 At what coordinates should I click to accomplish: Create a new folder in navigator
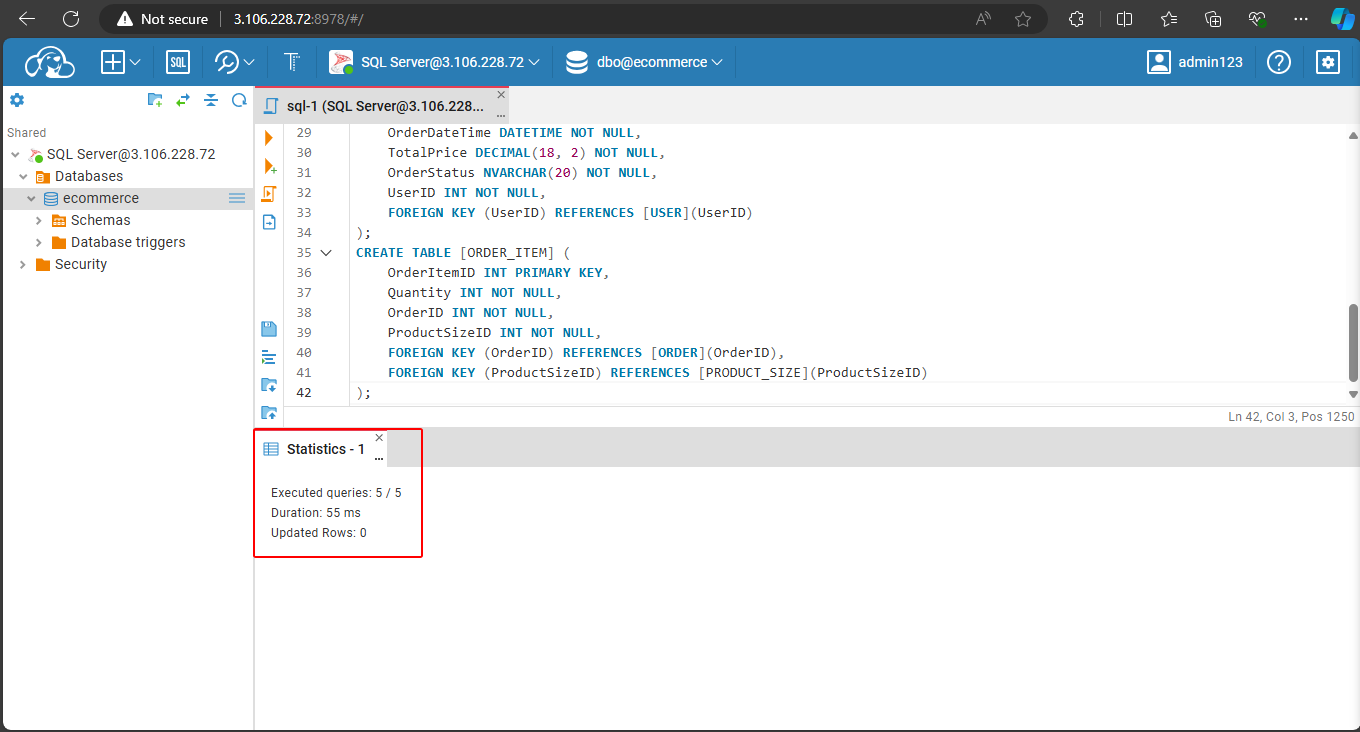[x=155, y=100]
